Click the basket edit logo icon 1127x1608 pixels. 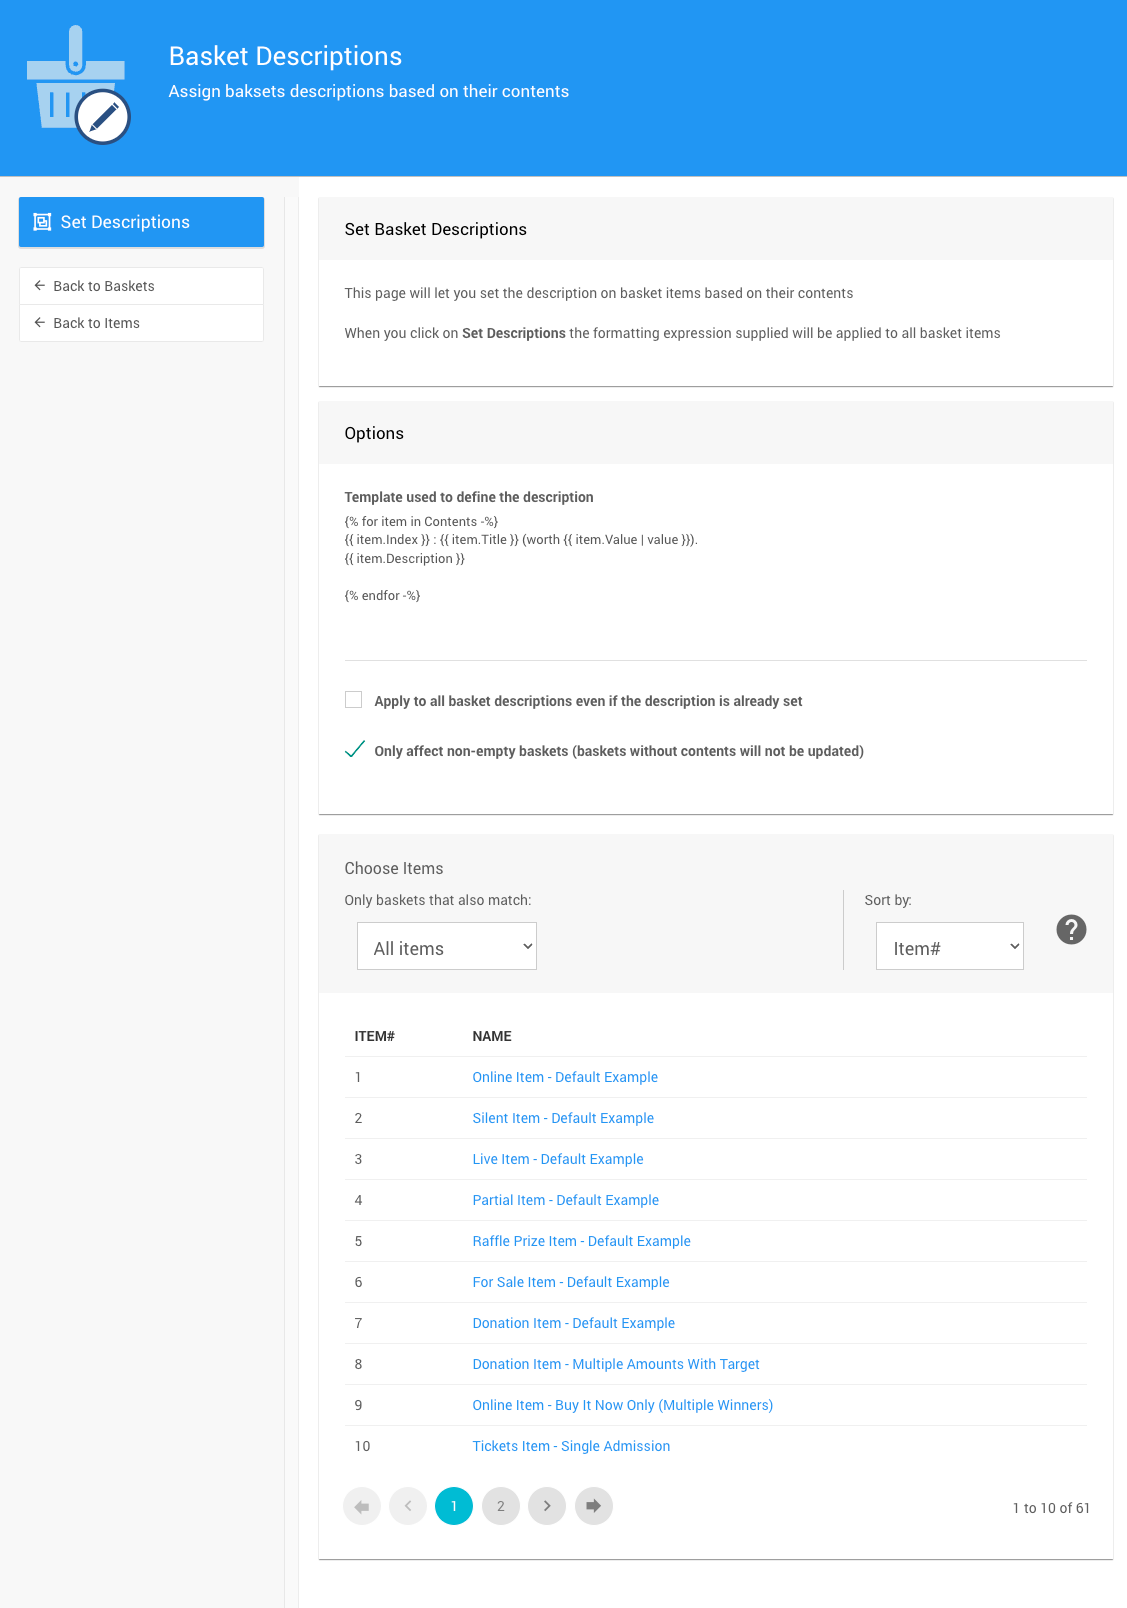pyautogui.click(x=78, y=88)
